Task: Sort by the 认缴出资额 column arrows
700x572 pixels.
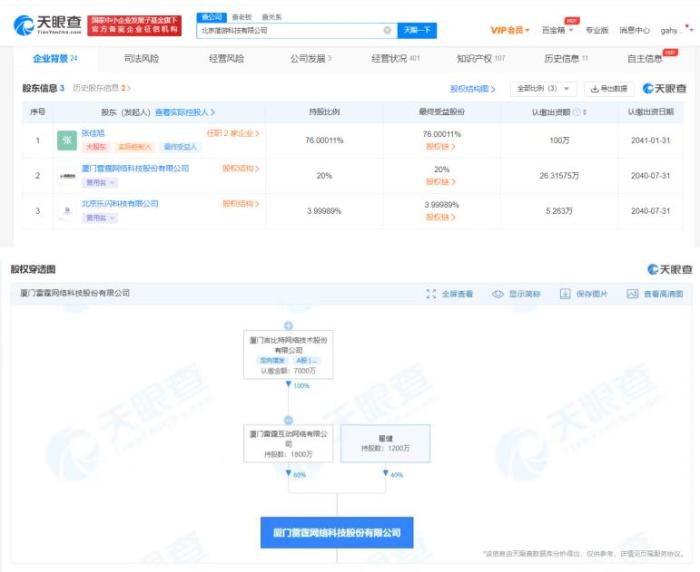Action: click(x=584, y=112)
